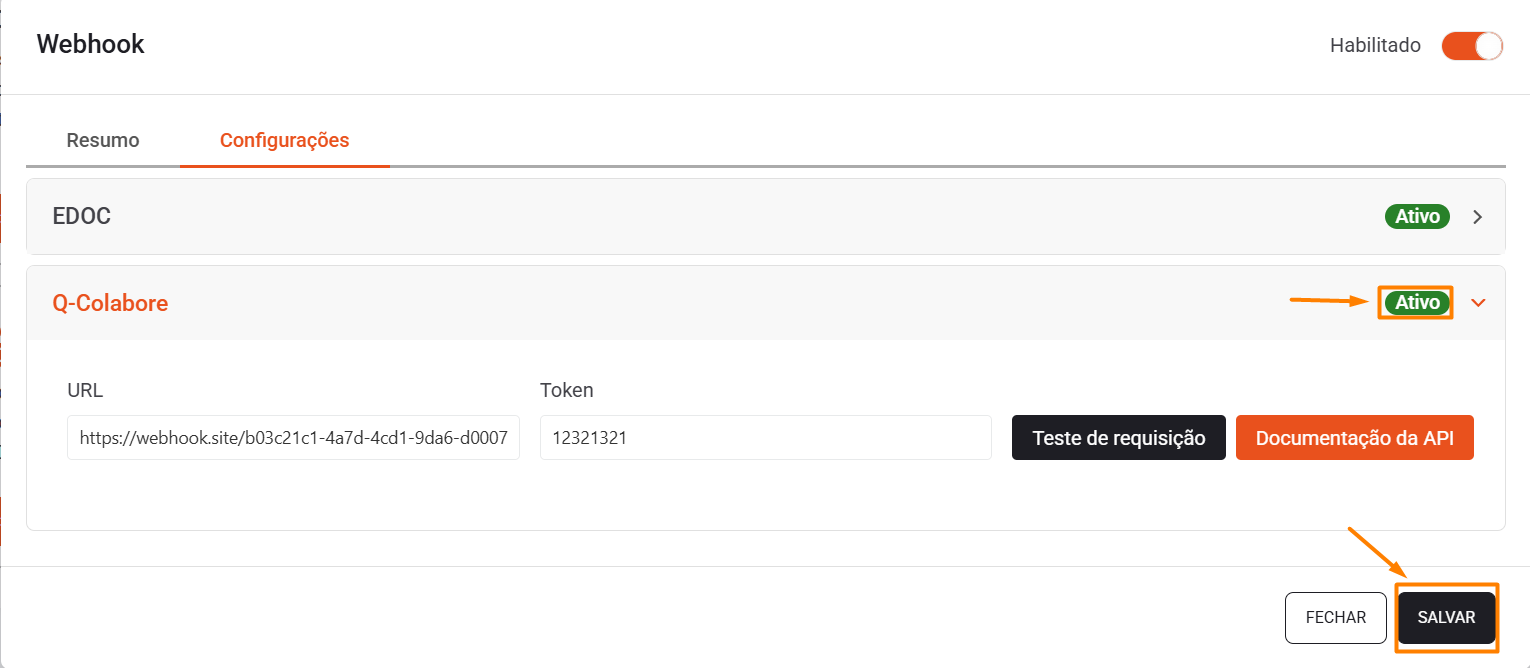This screenshot has height=668, width=1530.
Task: Click the Token field label
Action: (x=567, y=390)
